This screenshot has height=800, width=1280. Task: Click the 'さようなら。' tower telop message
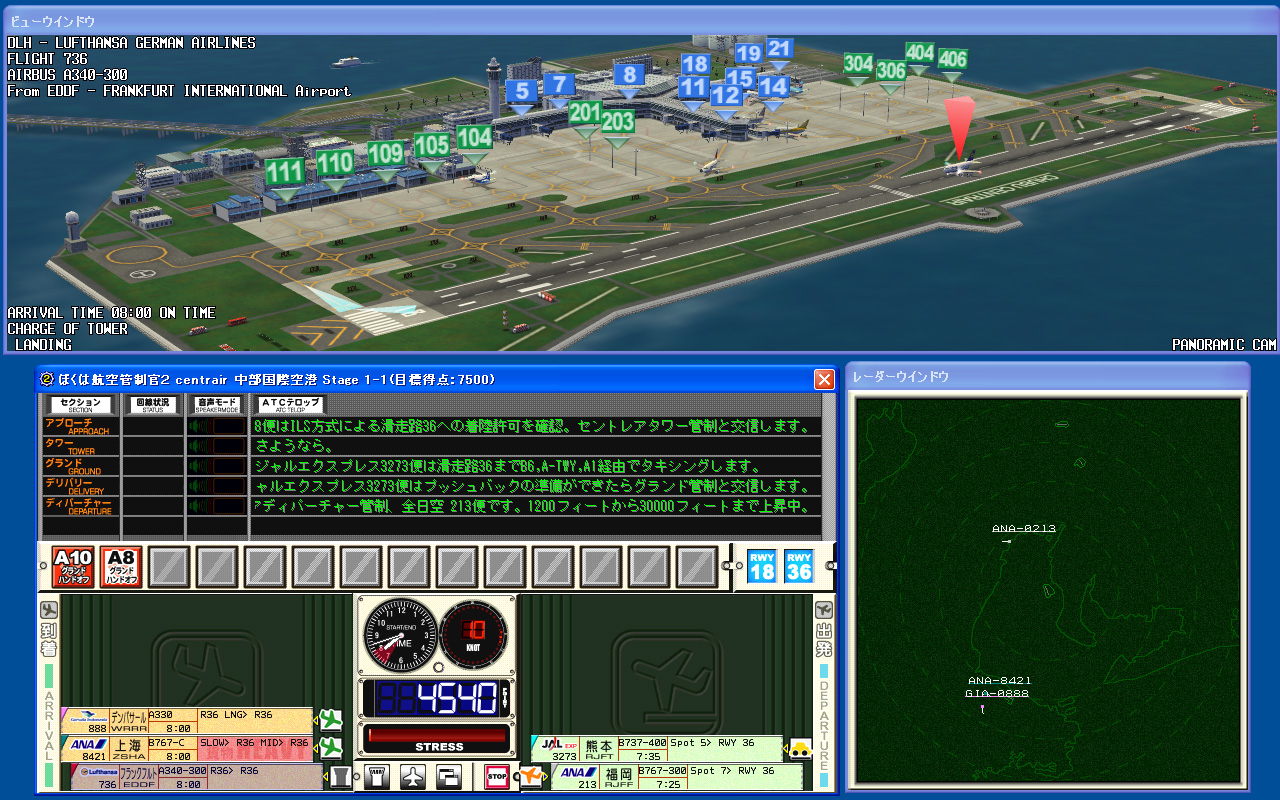tap(293, 446)
